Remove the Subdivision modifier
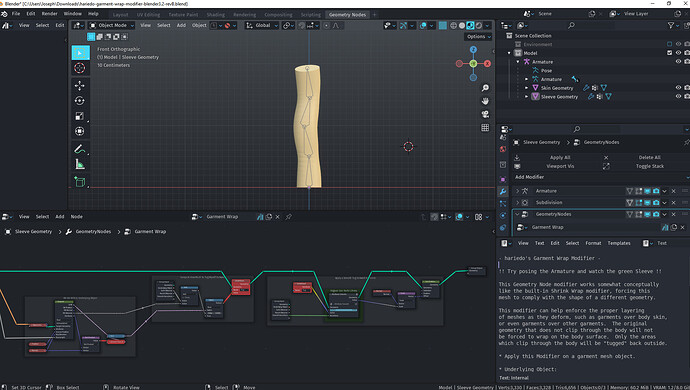 click(x=673, y=202)
